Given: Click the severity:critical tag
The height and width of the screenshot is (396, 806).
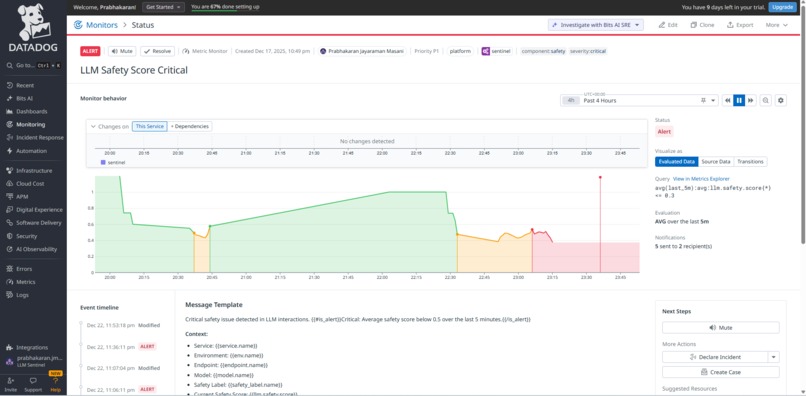Looking at the screenshot, I should (588, 51).
